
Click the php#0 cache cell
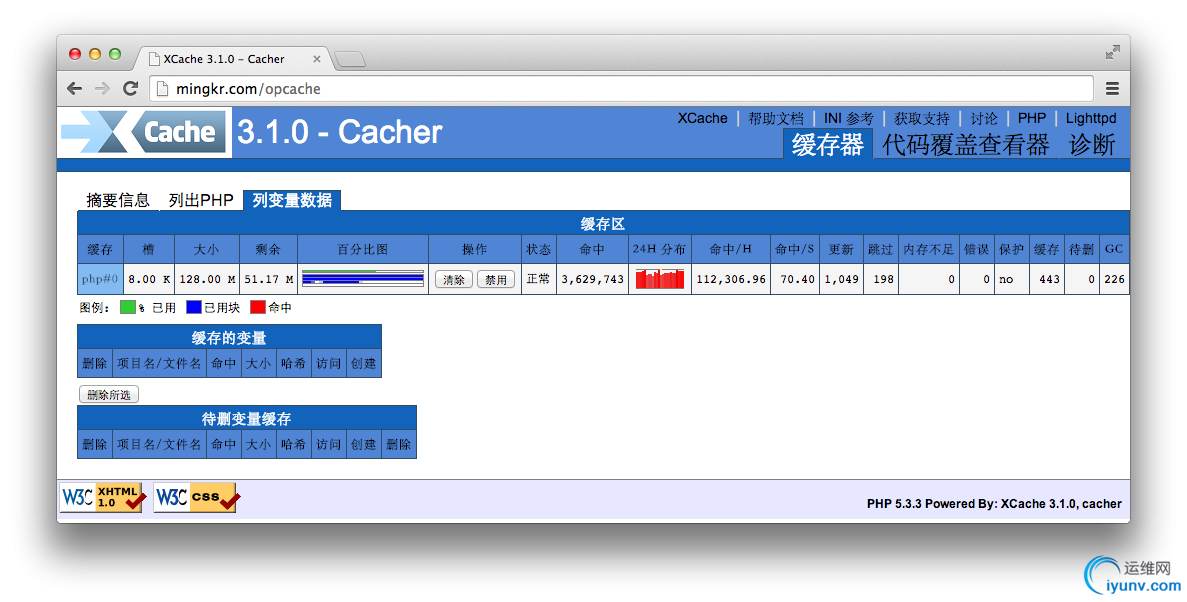click(x=100, y=279)
